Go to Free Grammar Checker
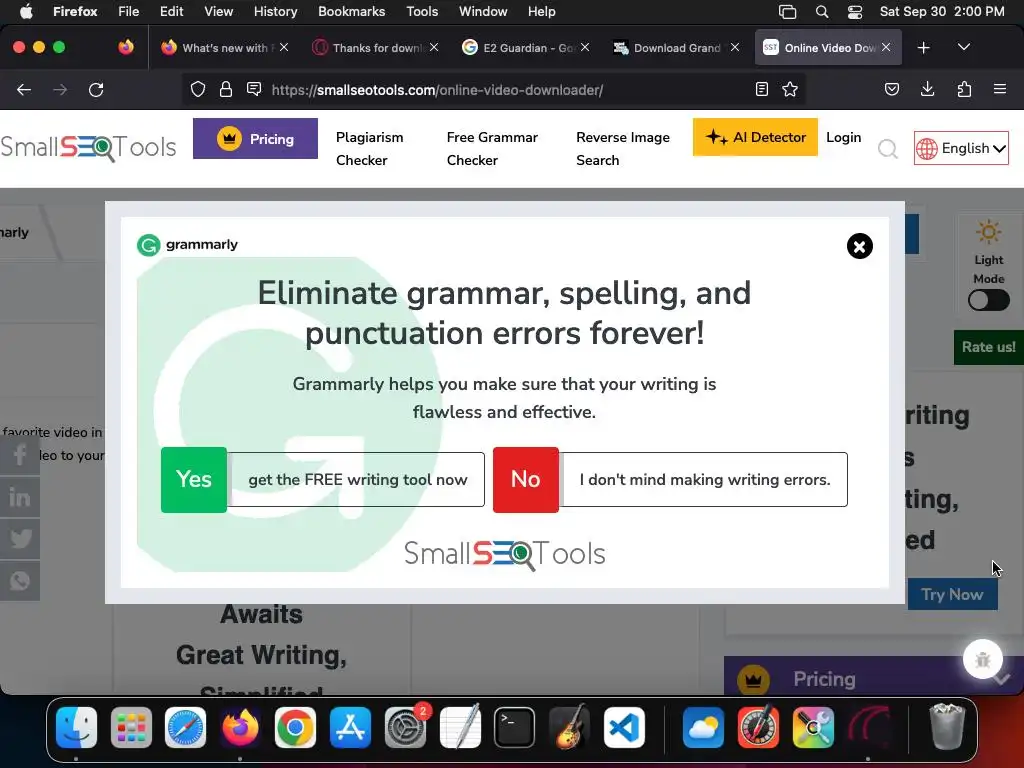The image size is (1024, 768). (x=492, y=149)
